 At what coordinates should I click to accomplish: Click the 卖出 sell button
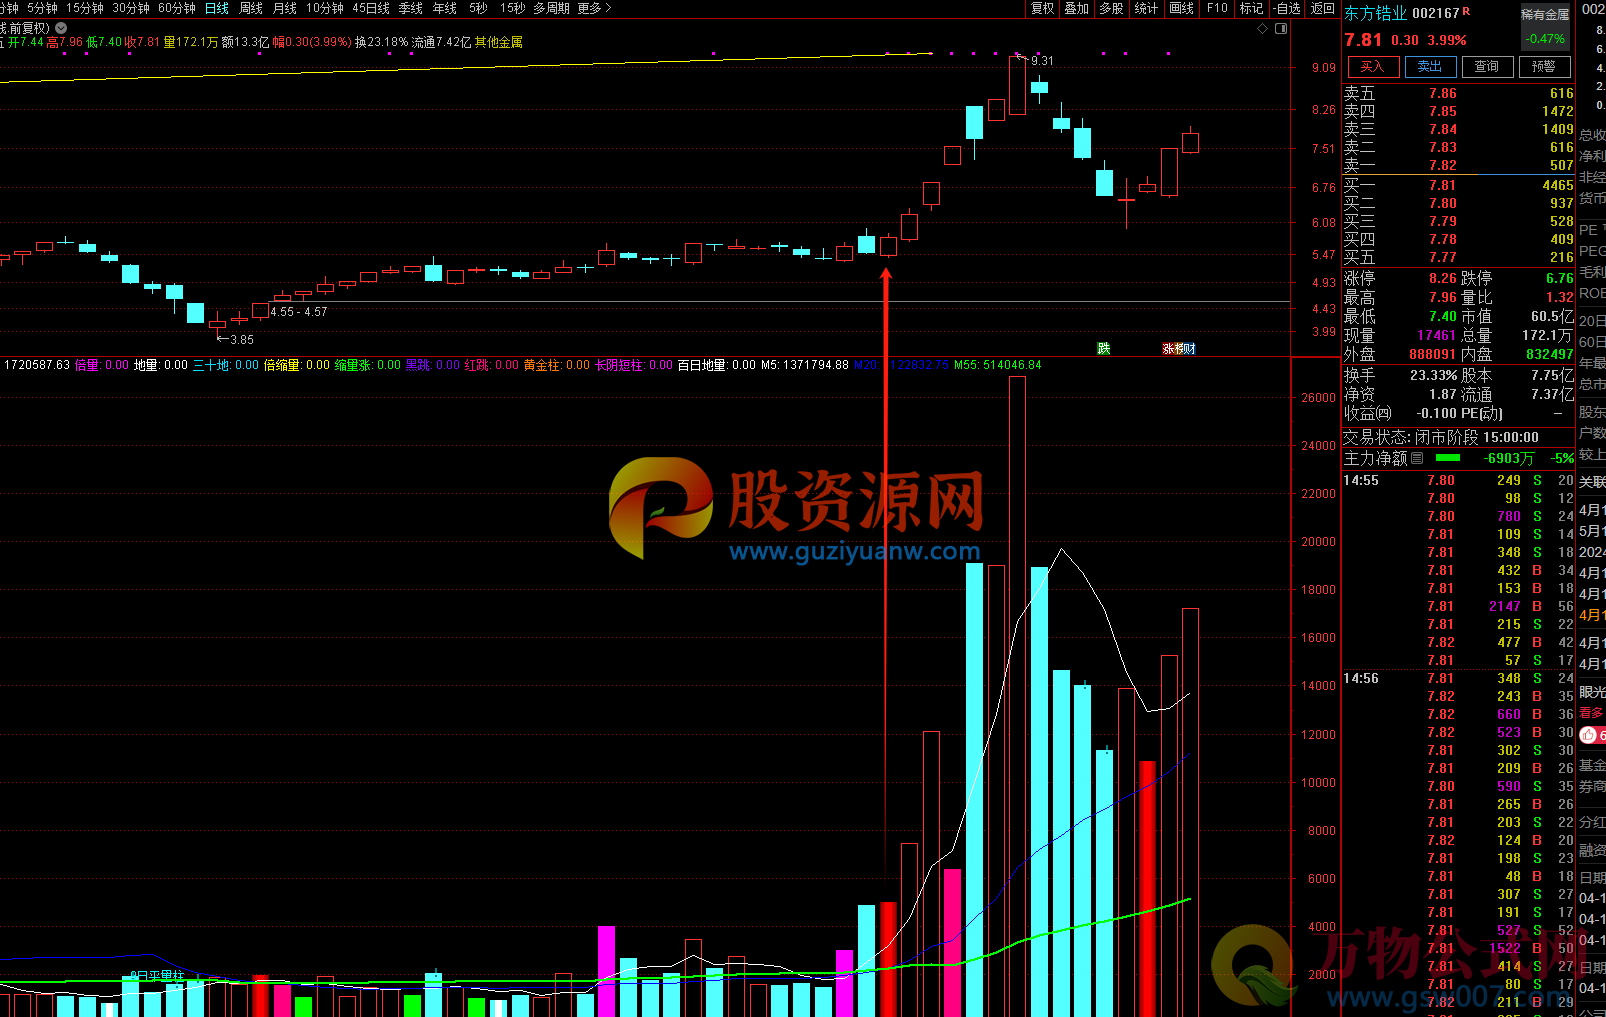[x=1430, y=67]
